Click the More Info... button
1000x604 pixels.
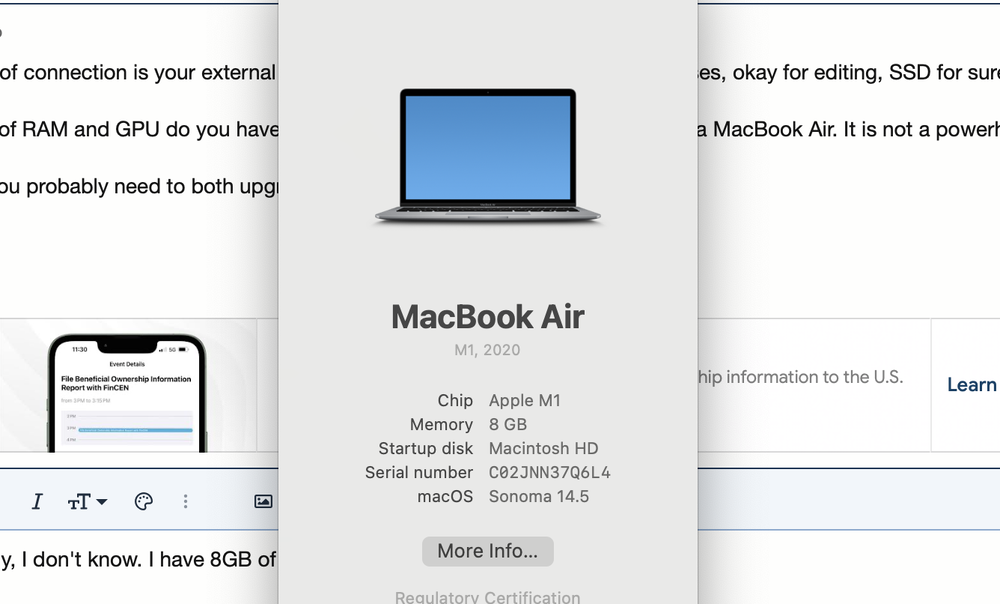point(488,551)
